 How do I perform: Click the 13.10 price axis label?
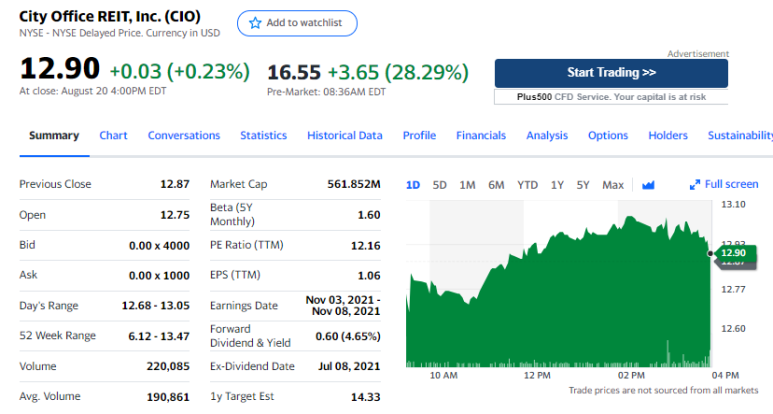click(733, 205)
